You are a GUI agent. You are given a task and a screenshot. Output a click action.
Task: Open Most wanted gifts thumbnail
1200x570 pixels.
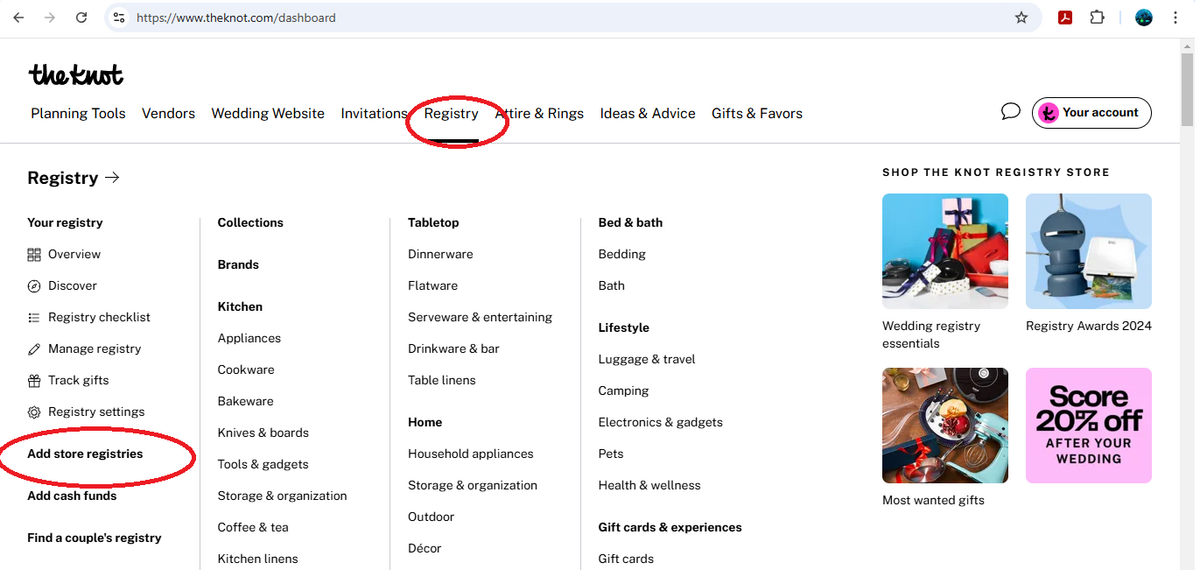point(945,425)
